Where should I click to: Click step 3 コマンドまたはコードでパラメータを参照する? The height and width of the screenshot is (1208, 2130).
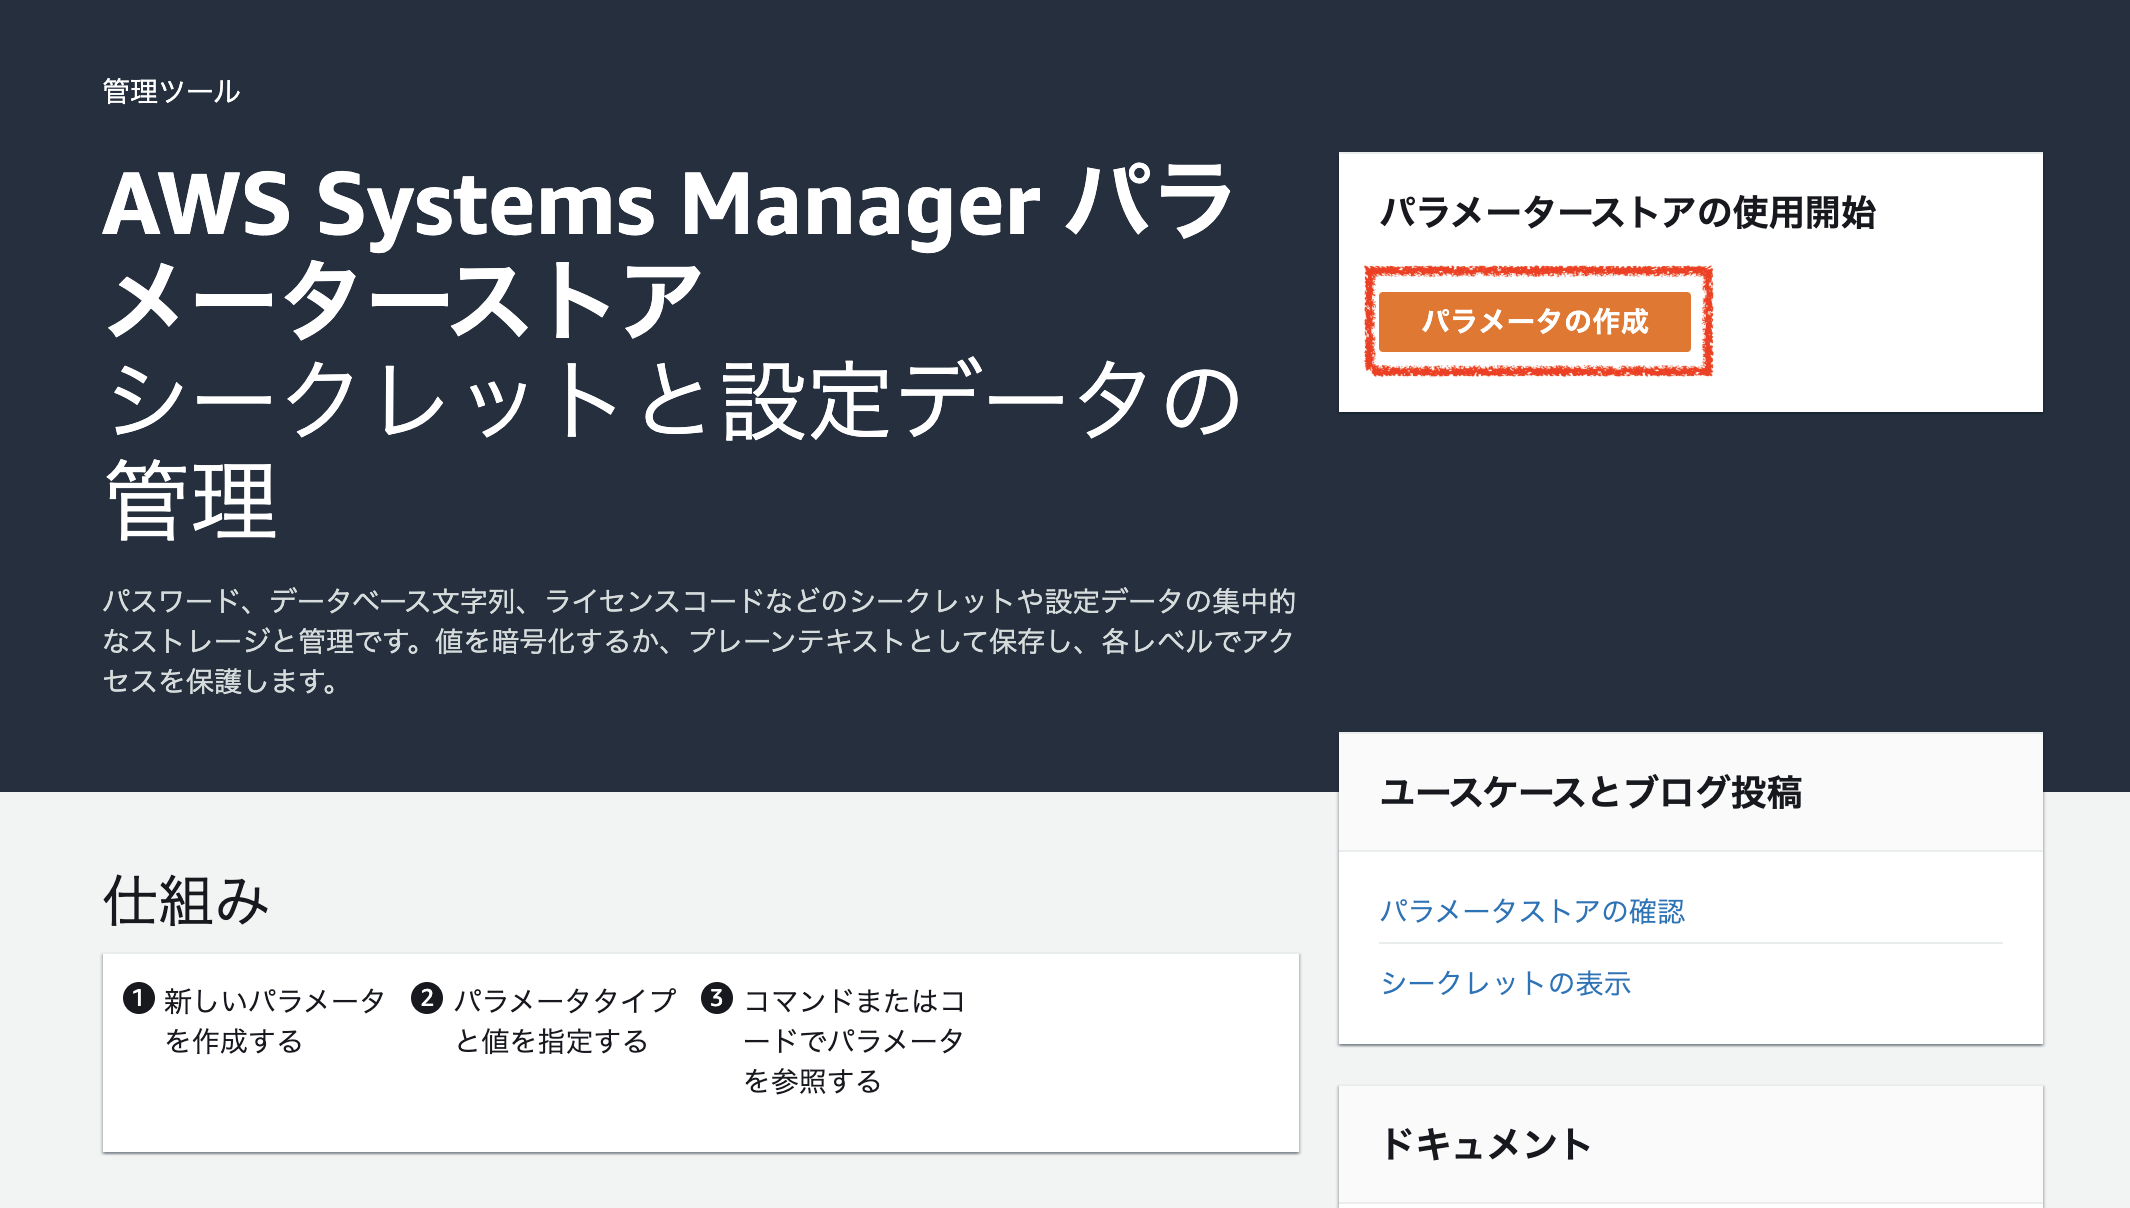[834, 1040]
